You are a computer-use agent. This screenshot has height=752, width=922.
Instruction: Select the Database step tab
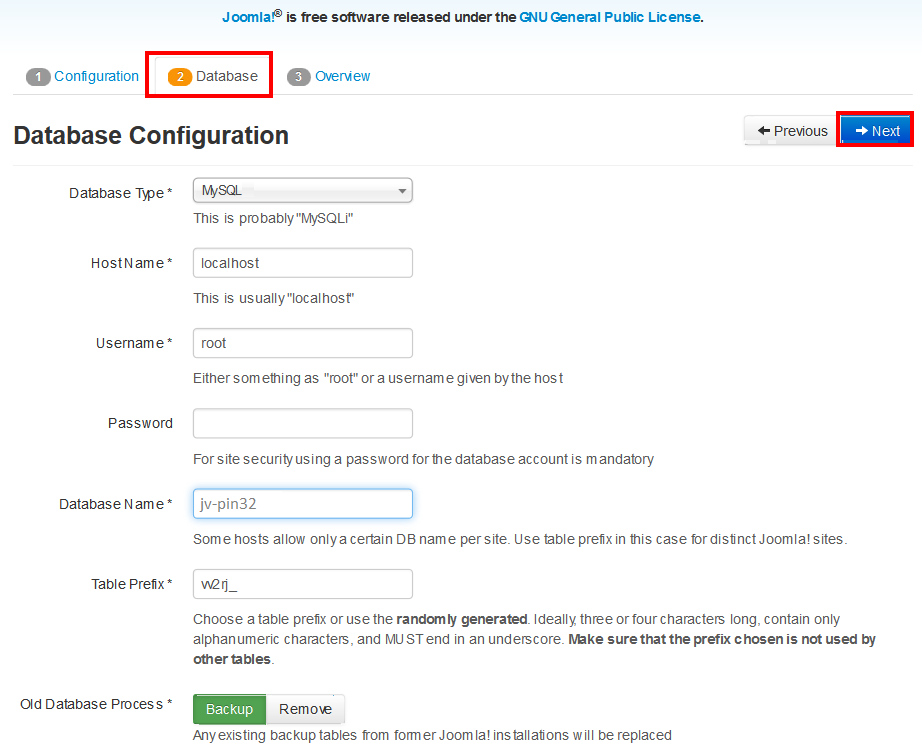point(212,76)
